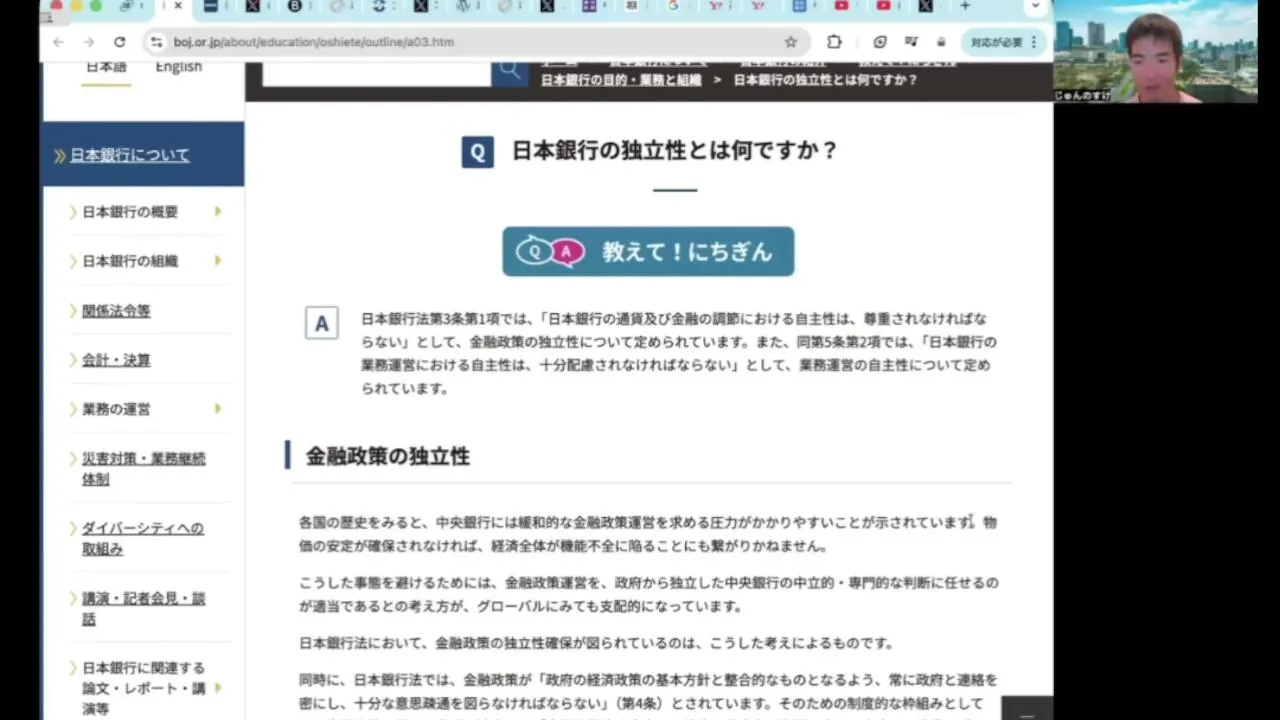Click the page-top button at bottom right

(1027, 708)
